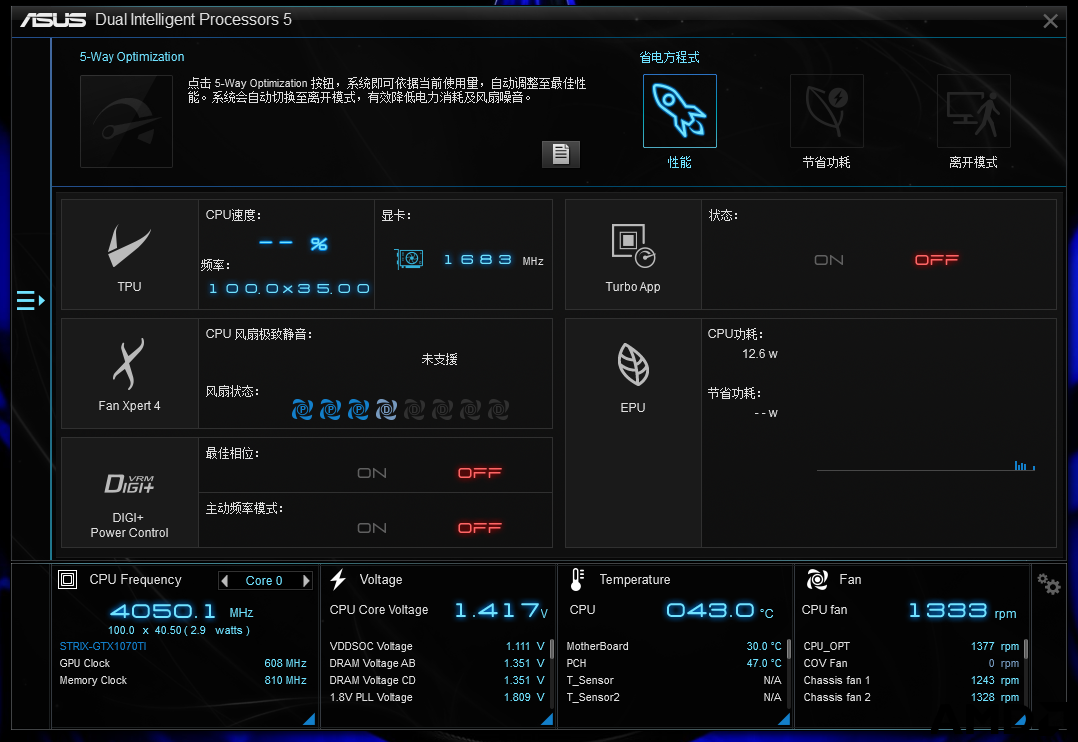
Task: Click the 5-Way Optimization speedometer button
Action: click(x=126, y=121)
